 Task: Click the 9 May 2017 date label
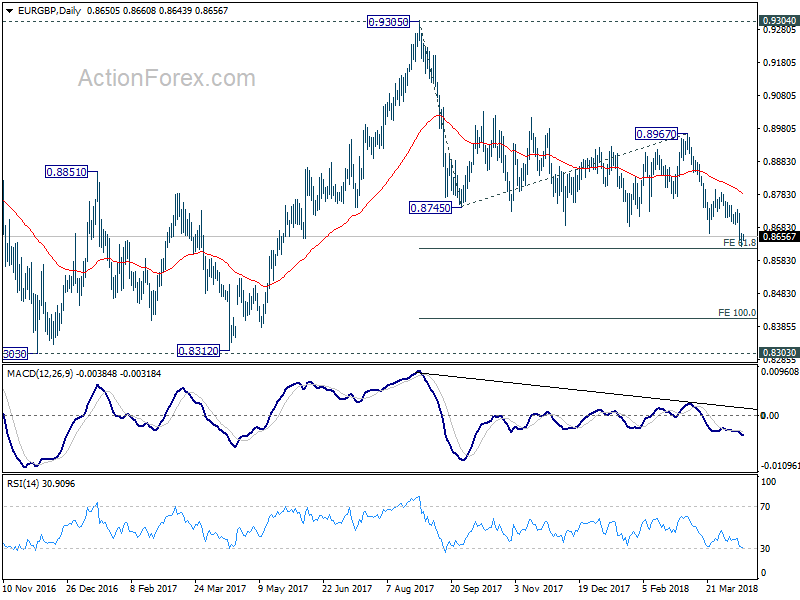pyautogui.click(x=283, y=588)
